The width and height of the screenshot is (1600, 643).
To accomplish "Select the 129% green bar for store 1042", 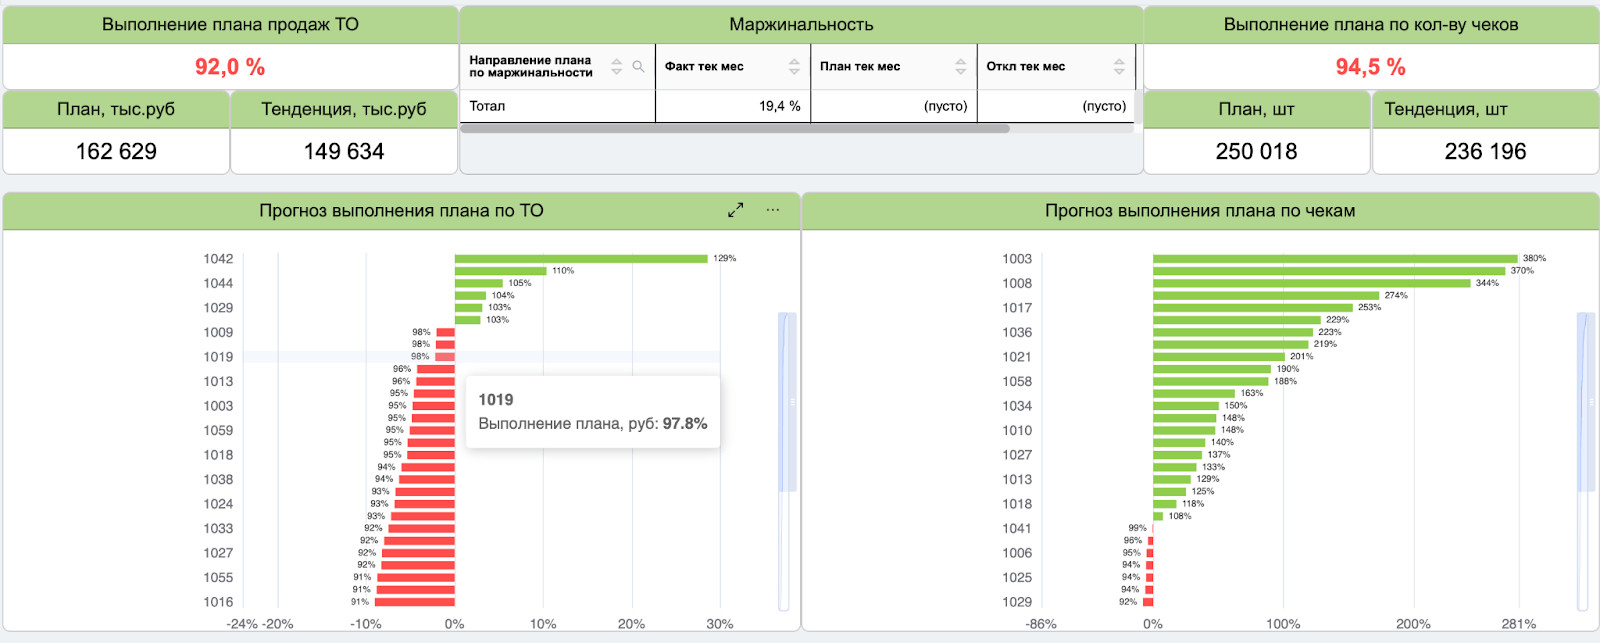I will tap(581, 259).
